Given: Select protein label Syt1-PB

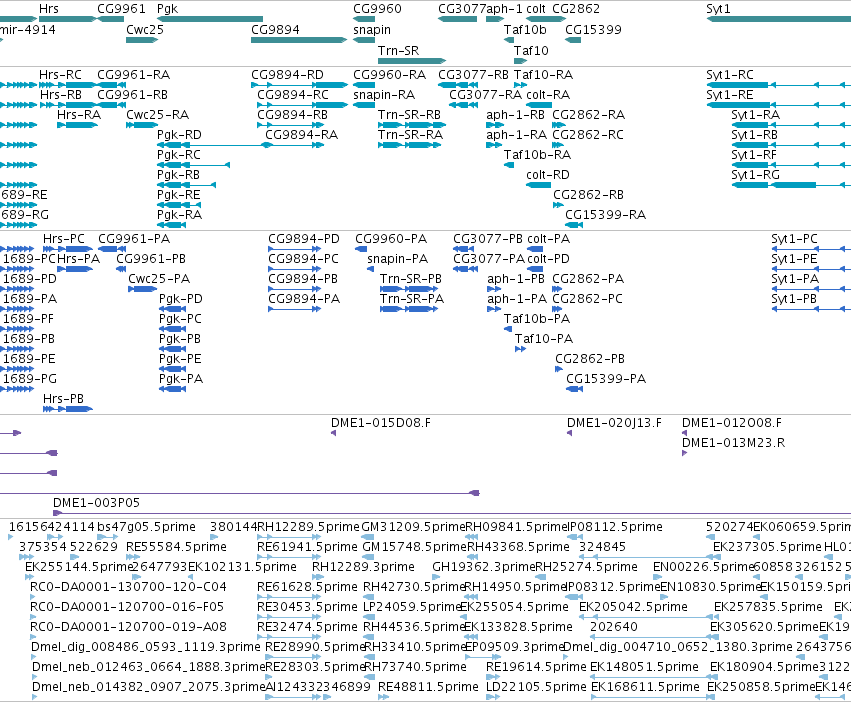Looking at the screenshot, I should (794, 299).
